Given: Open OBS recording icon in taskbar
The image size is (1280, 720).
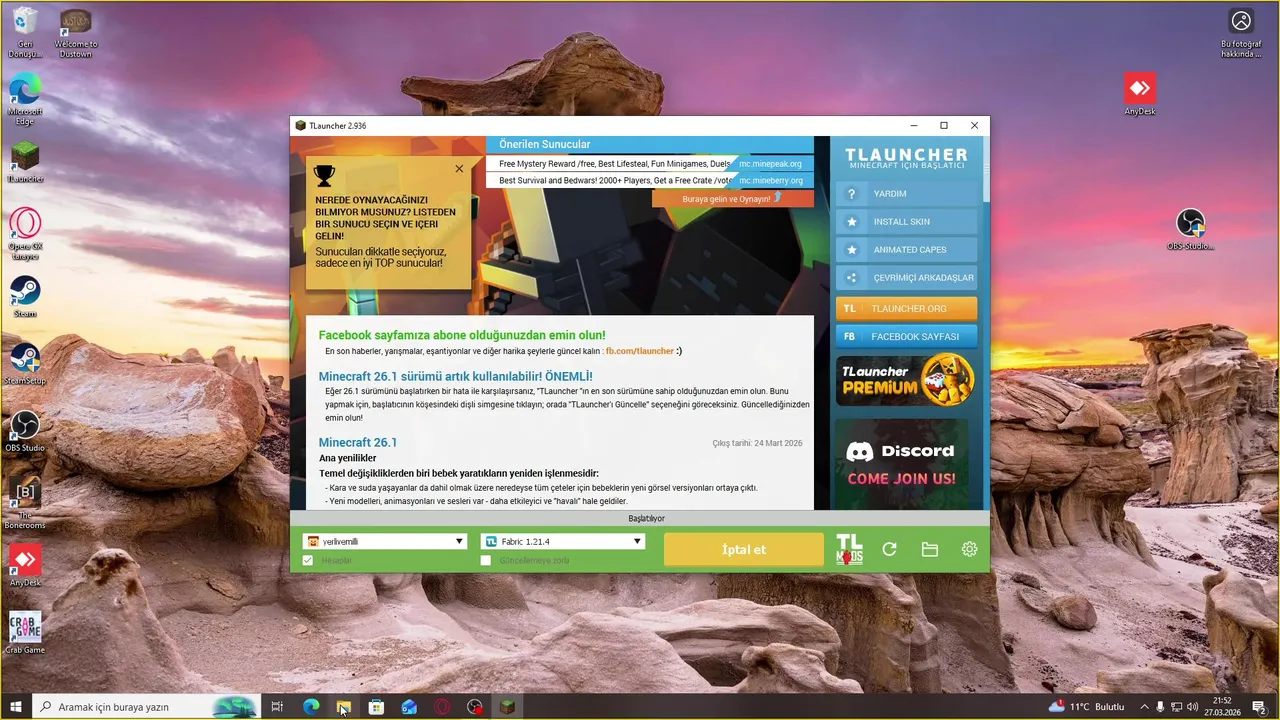Looking at the screenshot, I should [475, 707].
